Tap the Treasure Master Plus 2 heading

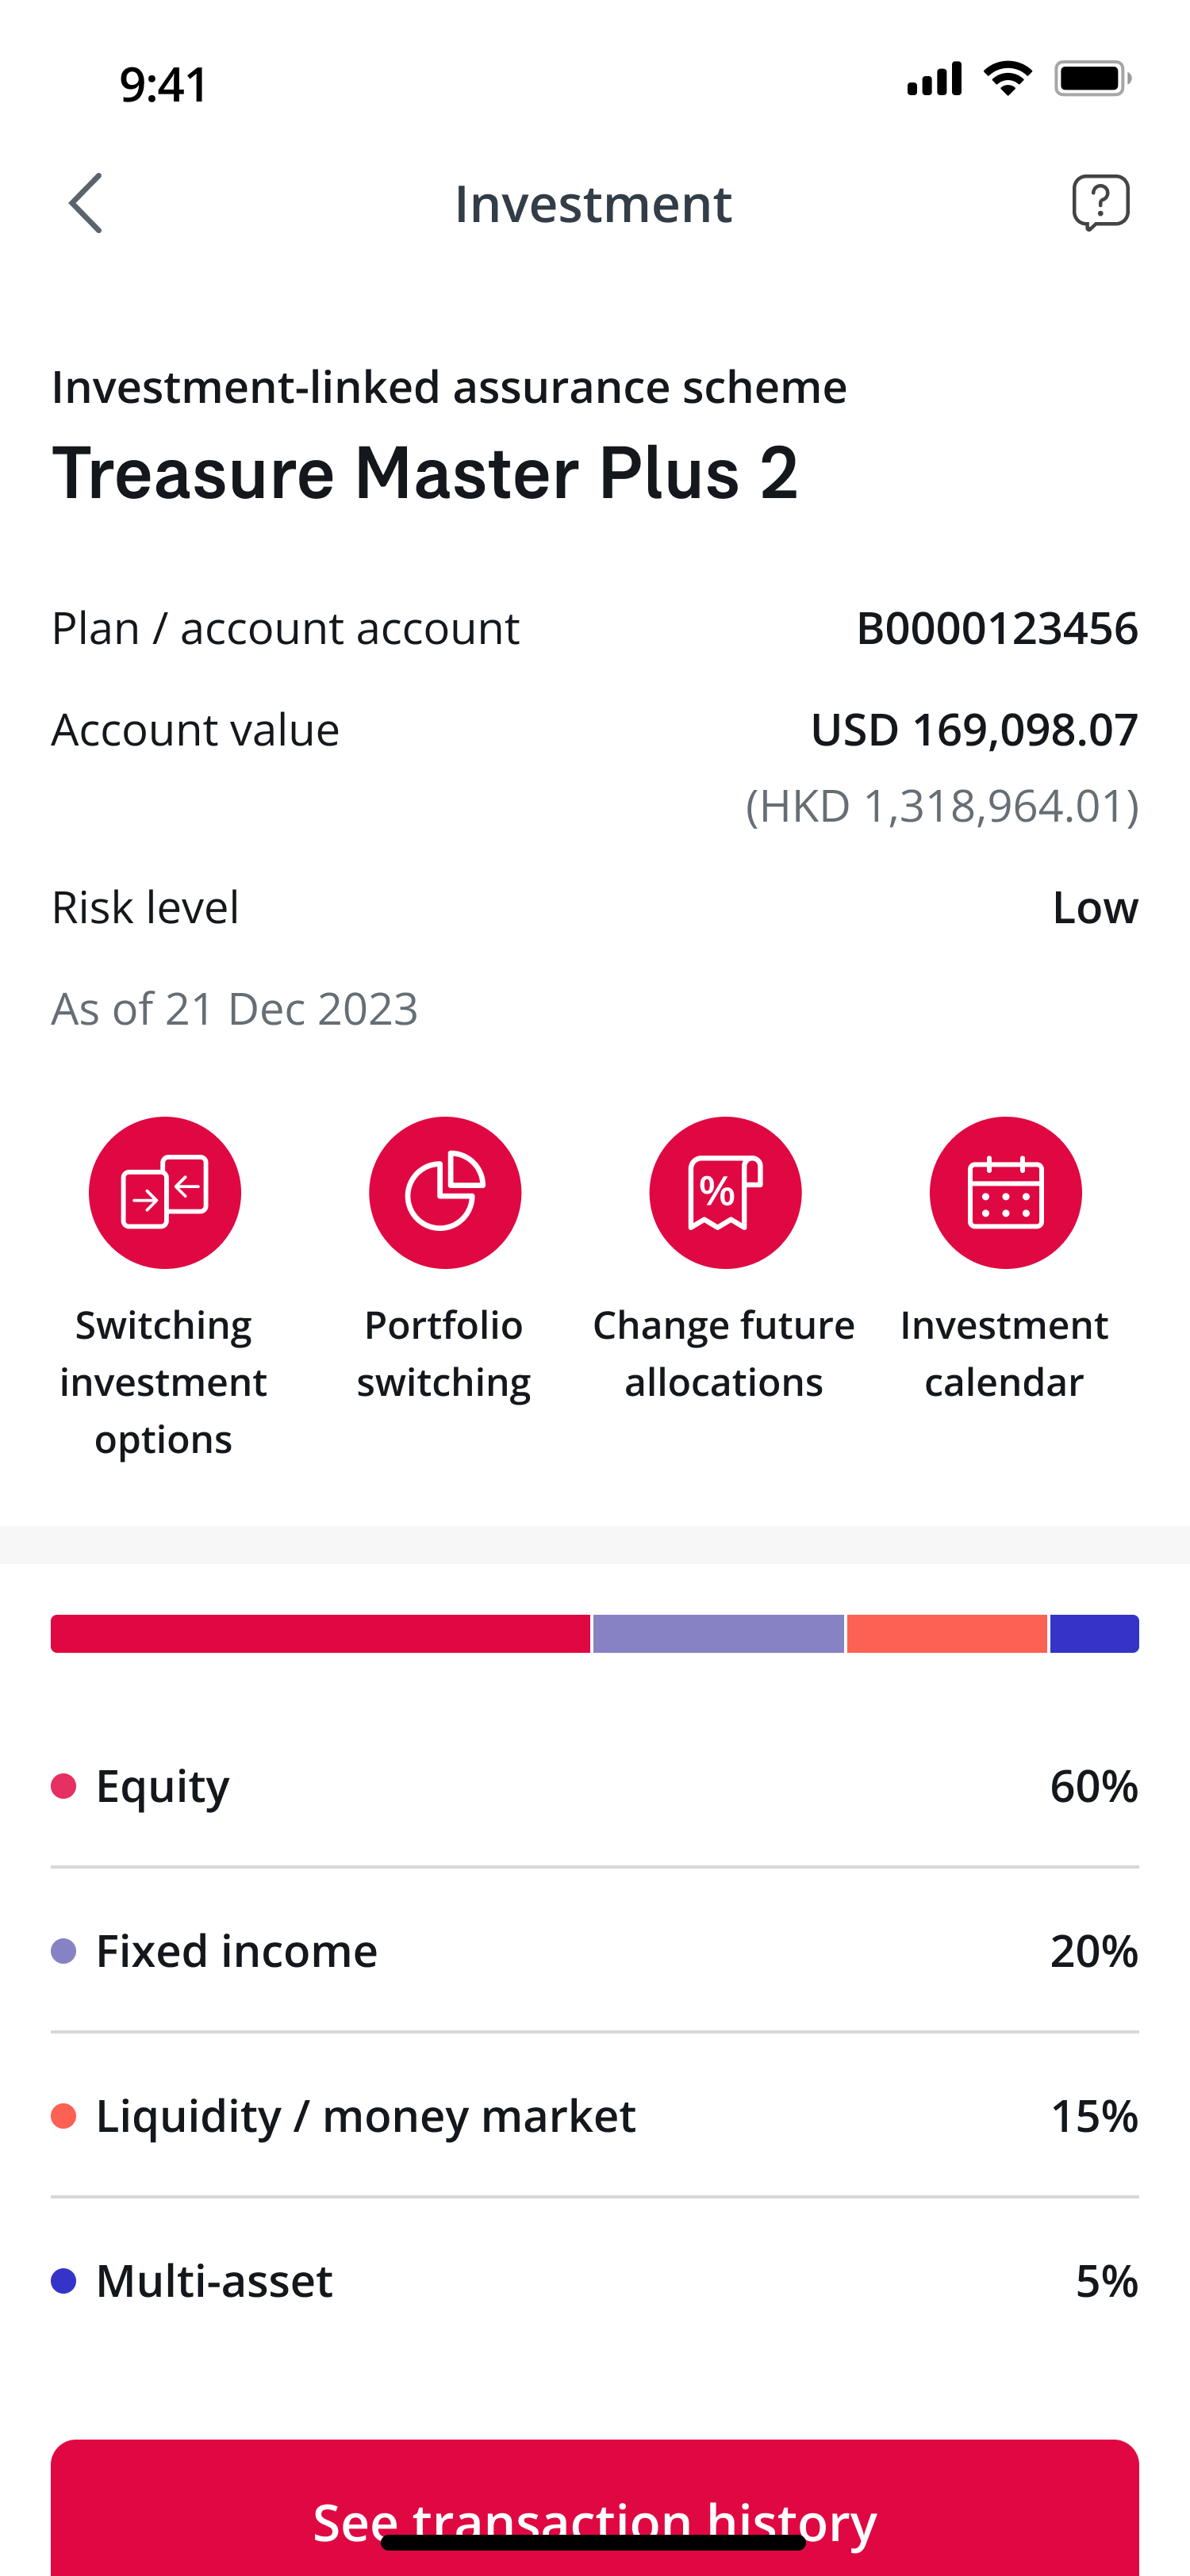(425, 473)
